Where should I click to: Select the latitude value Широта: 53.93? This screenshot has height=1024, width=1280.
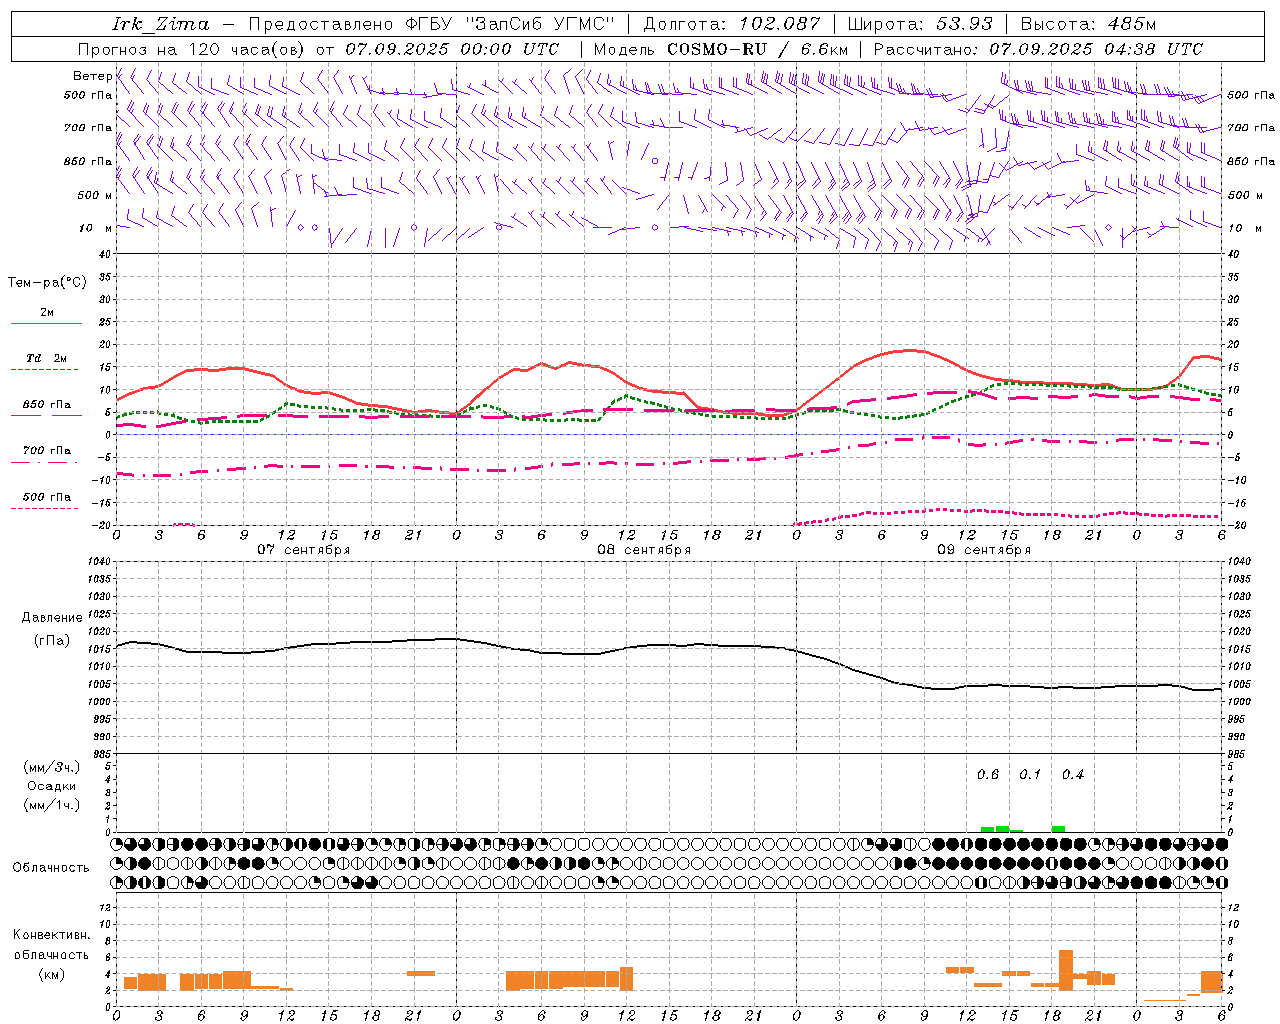[x=920, y=24]
